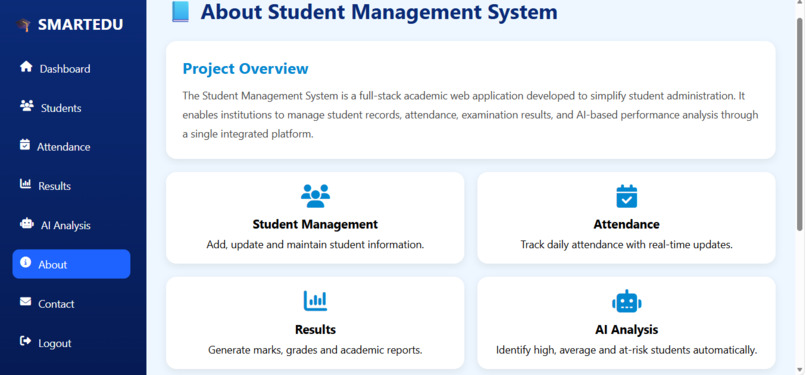Open the Contact page link

[x=71, y=304]
